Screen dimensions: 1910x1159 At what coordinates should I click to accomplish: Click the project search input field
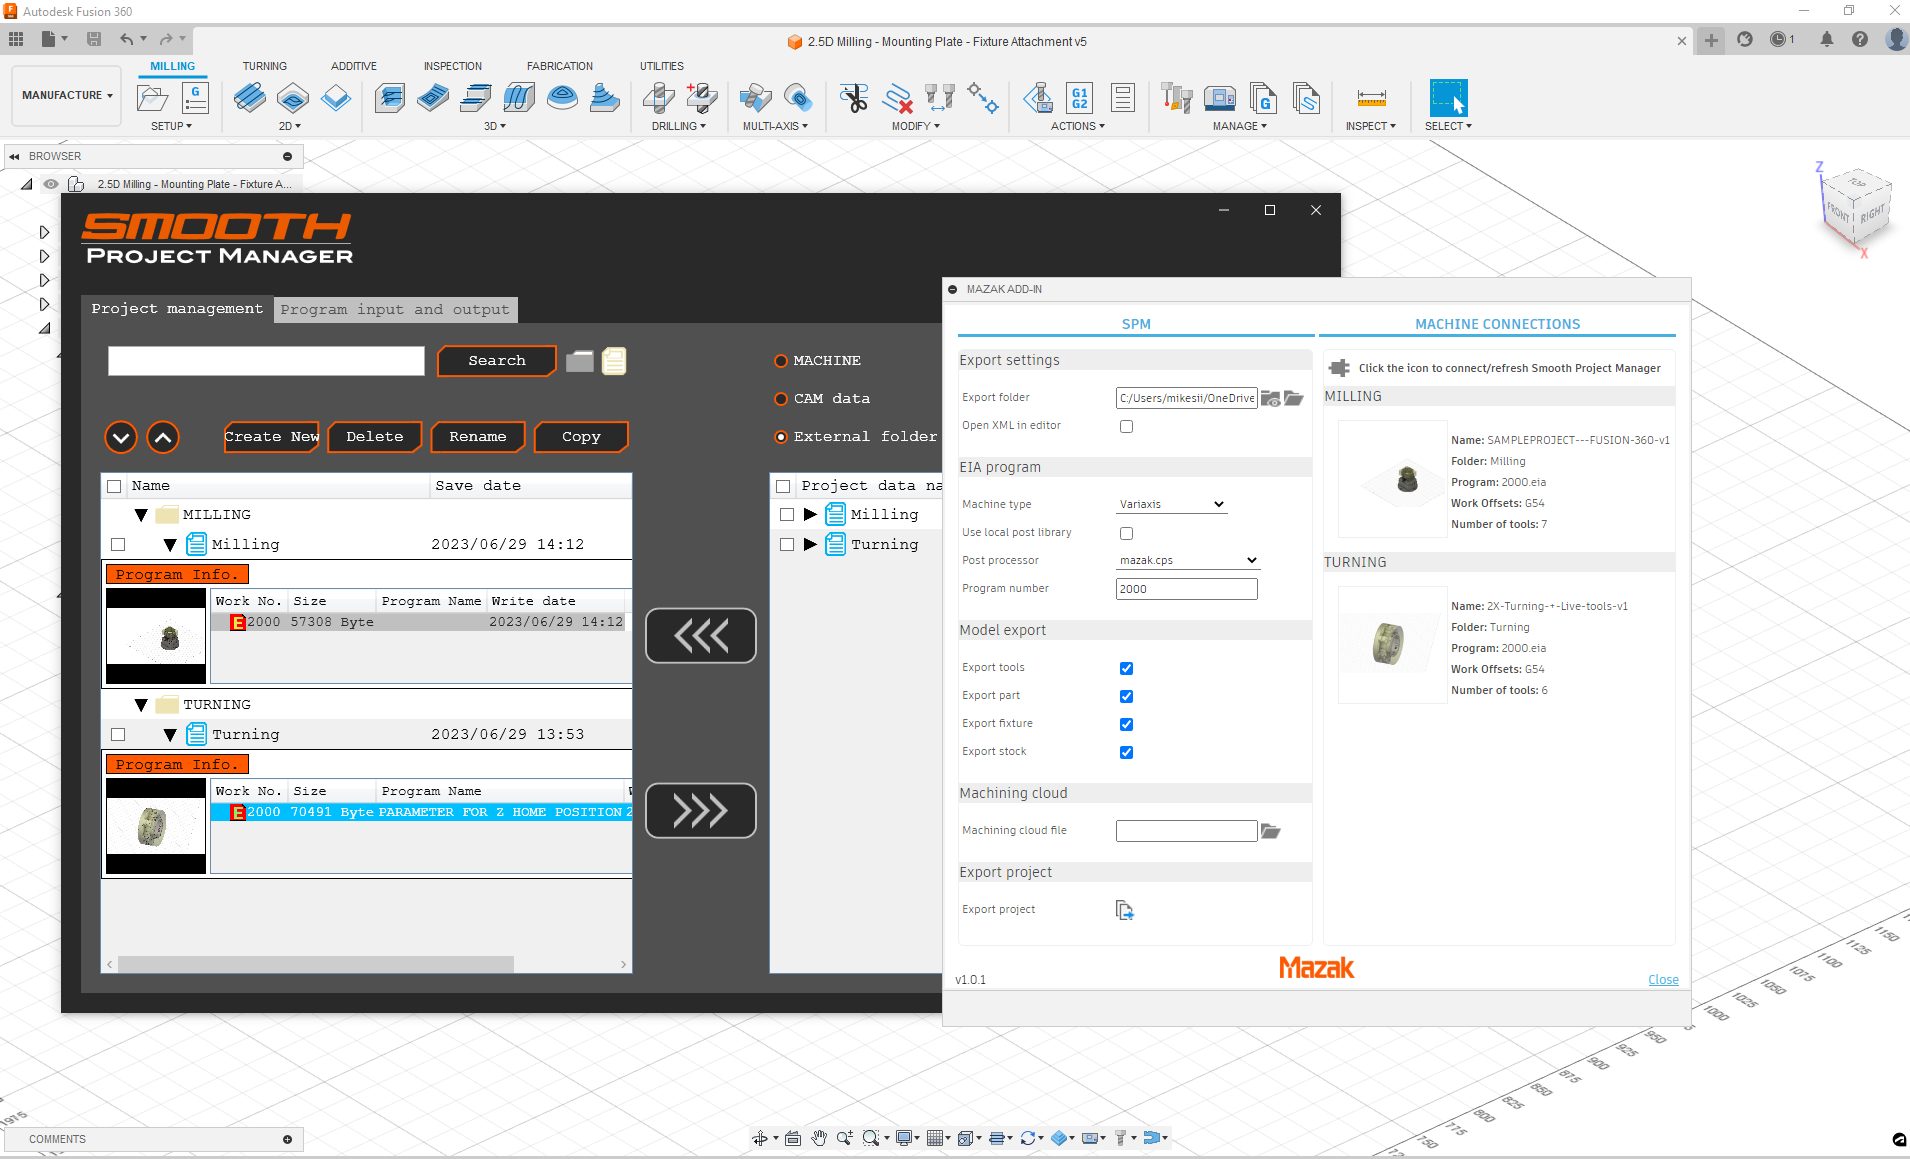pos(266,361)
